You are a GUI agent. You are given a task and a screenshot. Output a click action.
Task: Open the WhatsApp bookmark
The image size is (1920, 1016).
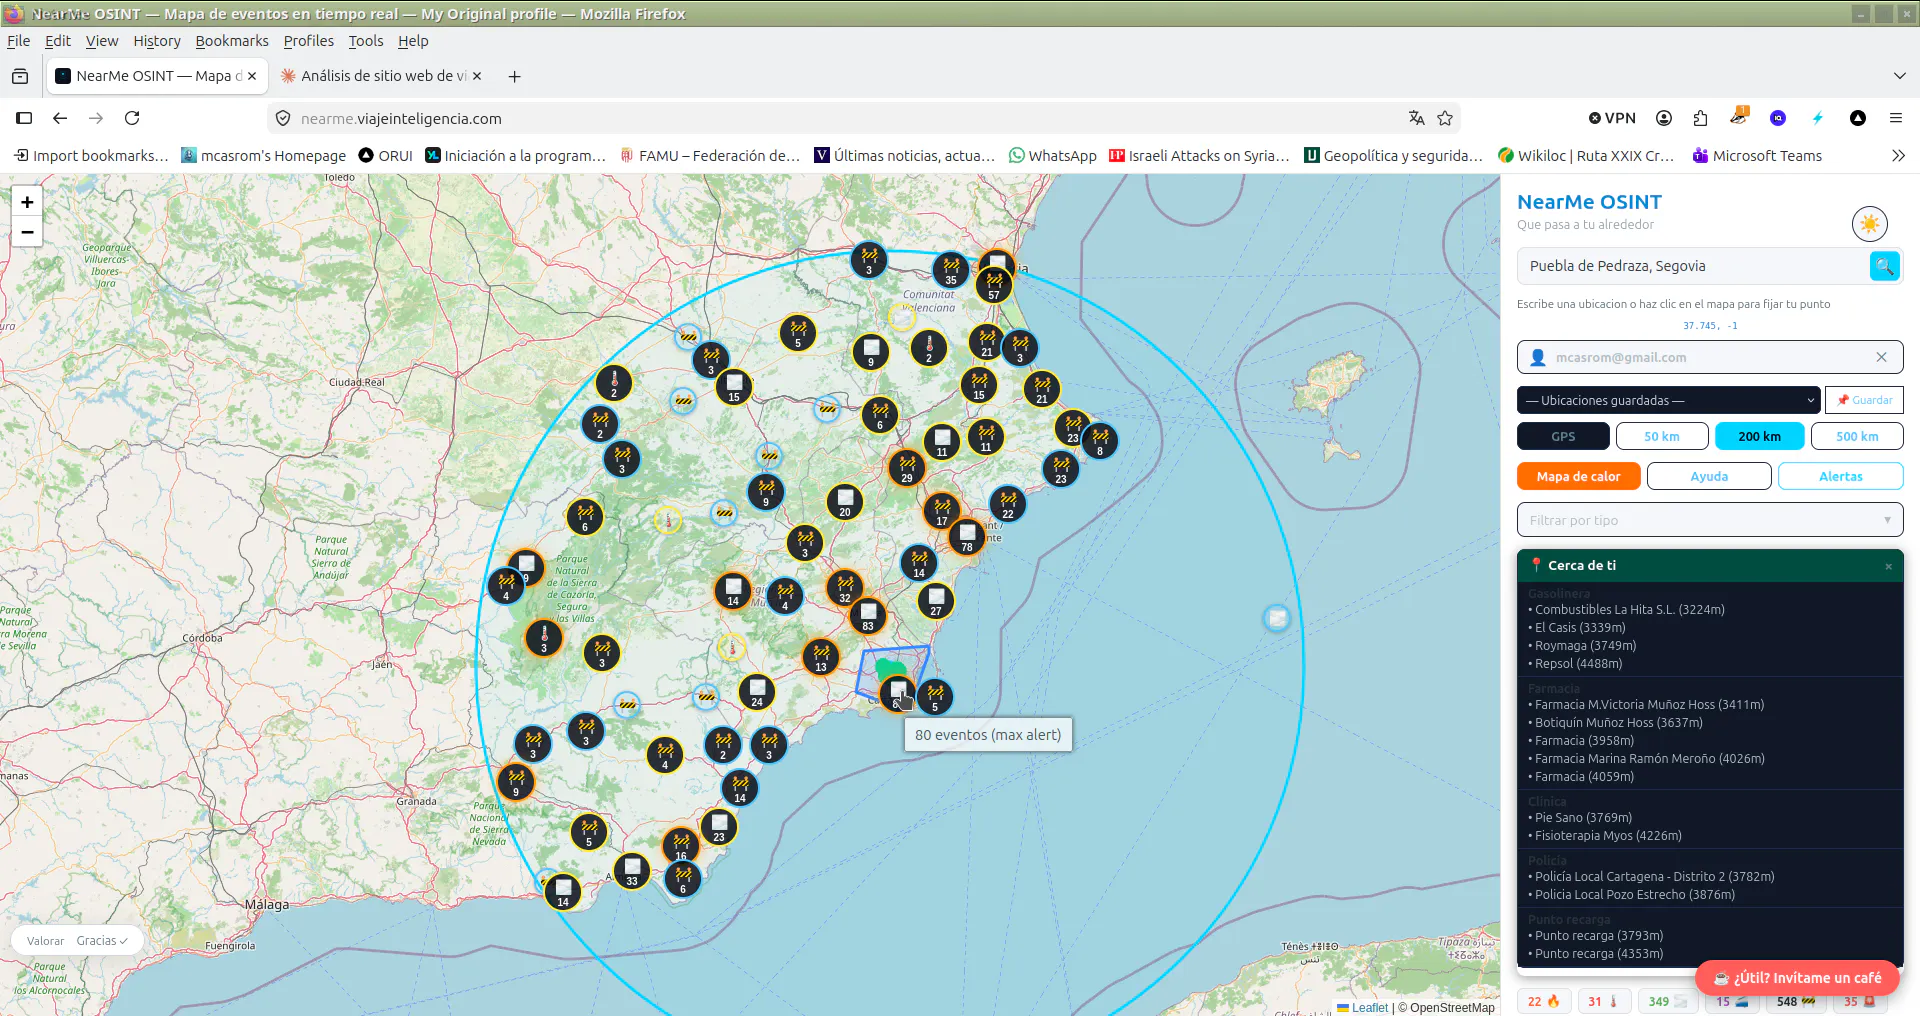1052,156
